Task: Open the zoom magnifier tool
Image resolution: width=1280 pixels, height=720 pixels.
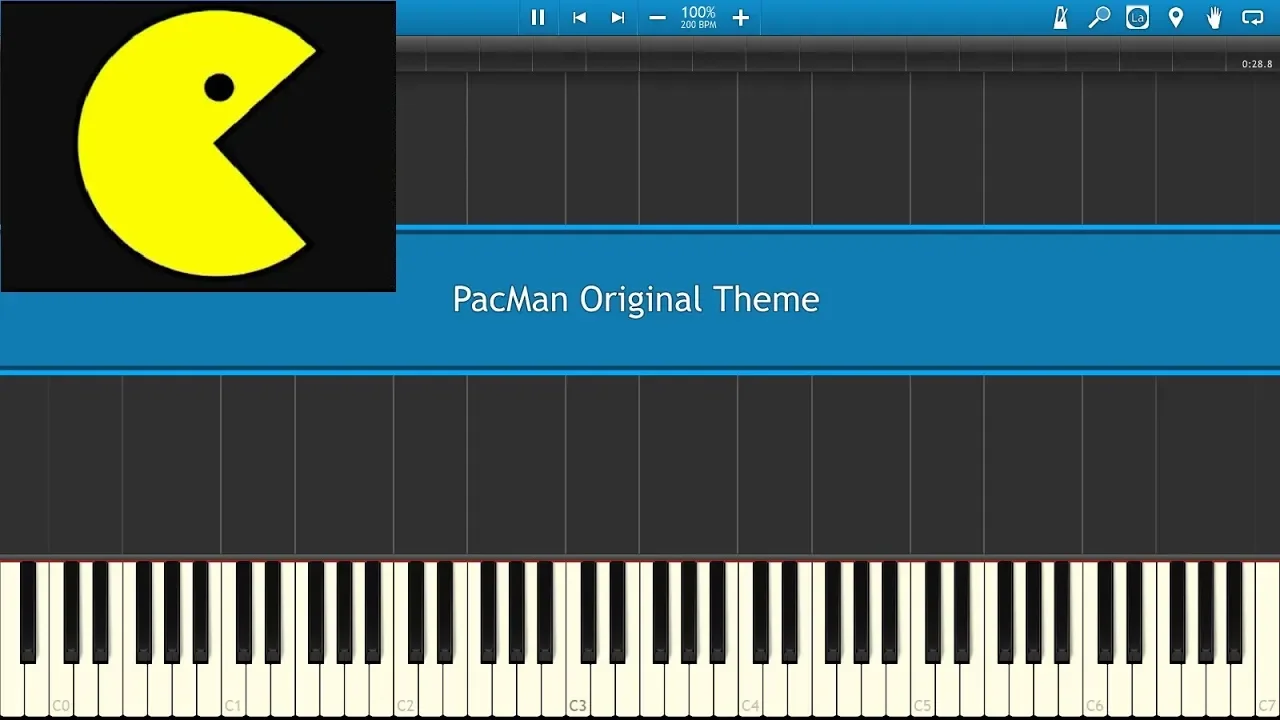Action: [1099, 17]
